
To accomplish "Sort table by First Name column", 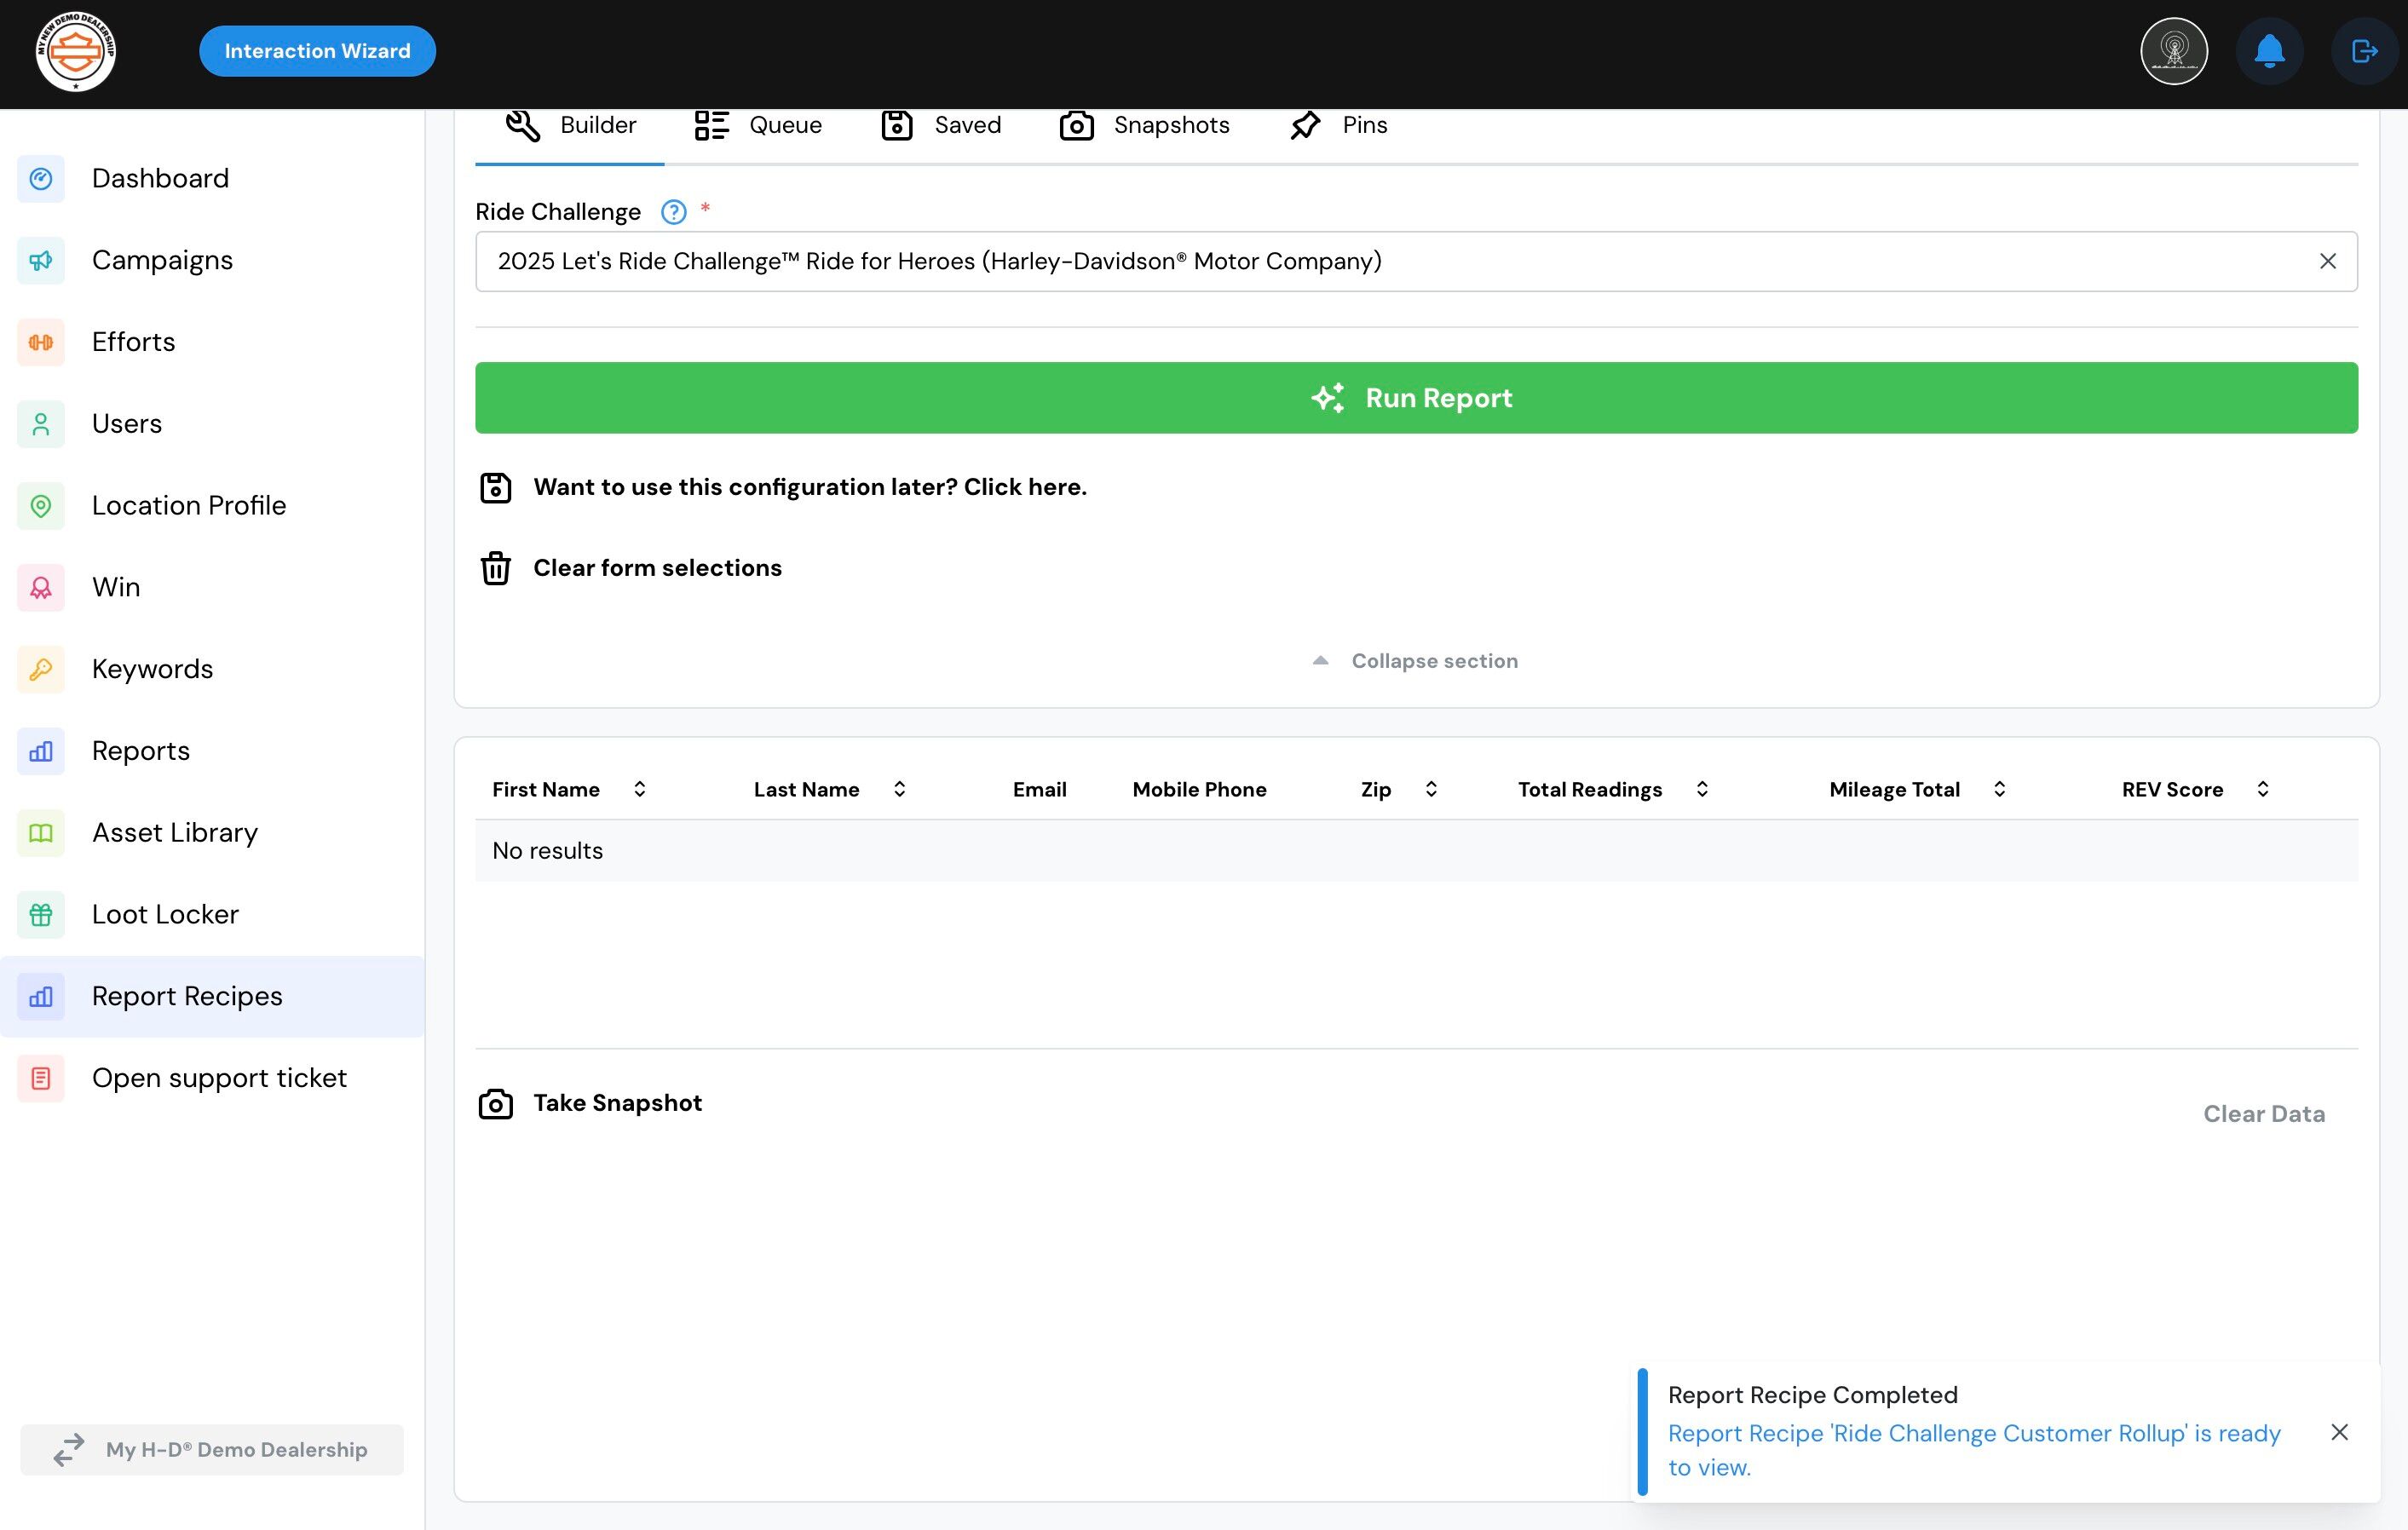I will pyautogui.click(x=639, y=789).
